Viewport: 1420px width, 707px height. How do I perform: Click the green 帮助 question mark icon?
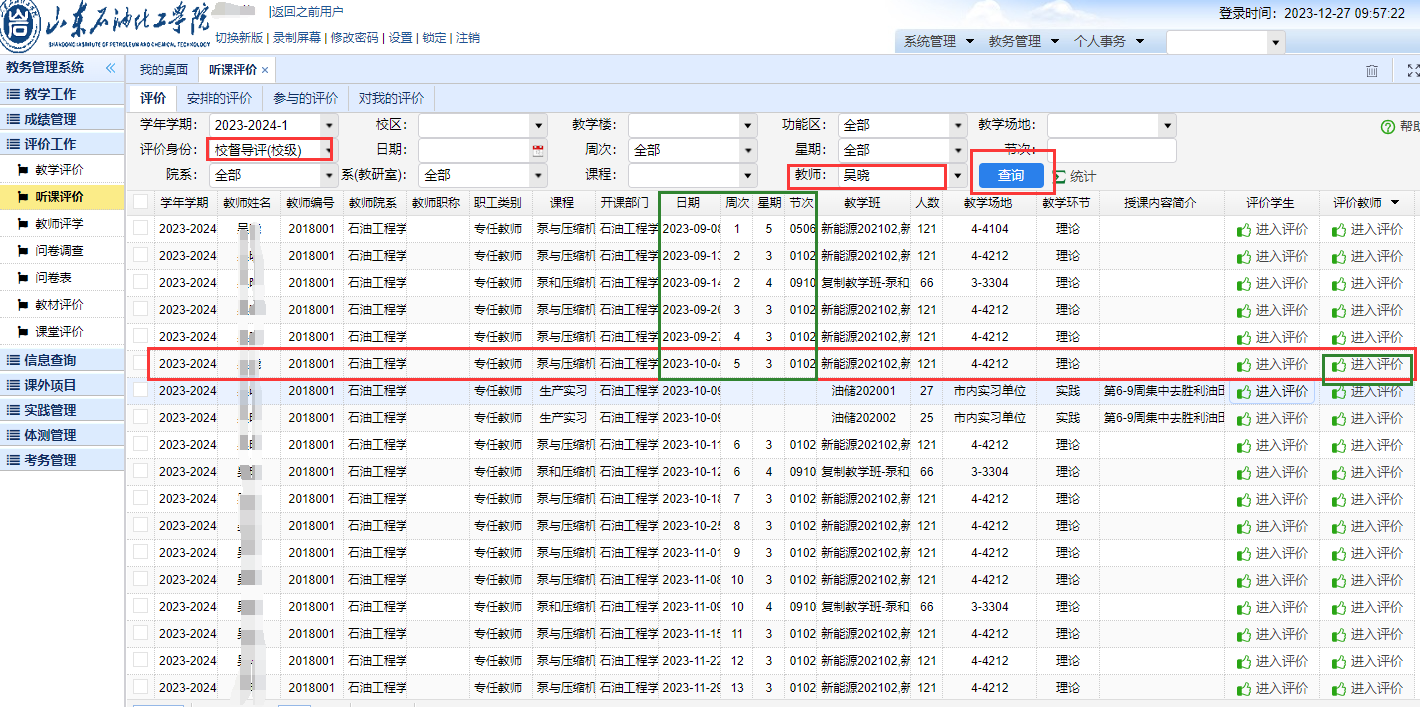click(1387, 127)
